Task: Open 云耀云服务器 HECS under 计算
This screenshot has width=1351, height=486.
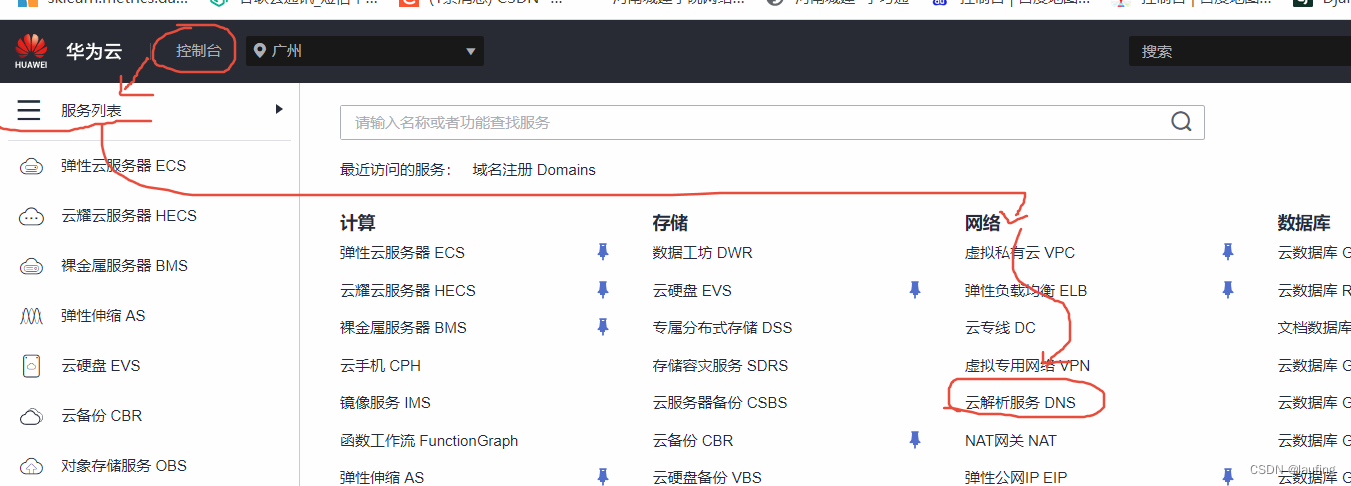Action: pyautogui.click(x=408, y=291)
